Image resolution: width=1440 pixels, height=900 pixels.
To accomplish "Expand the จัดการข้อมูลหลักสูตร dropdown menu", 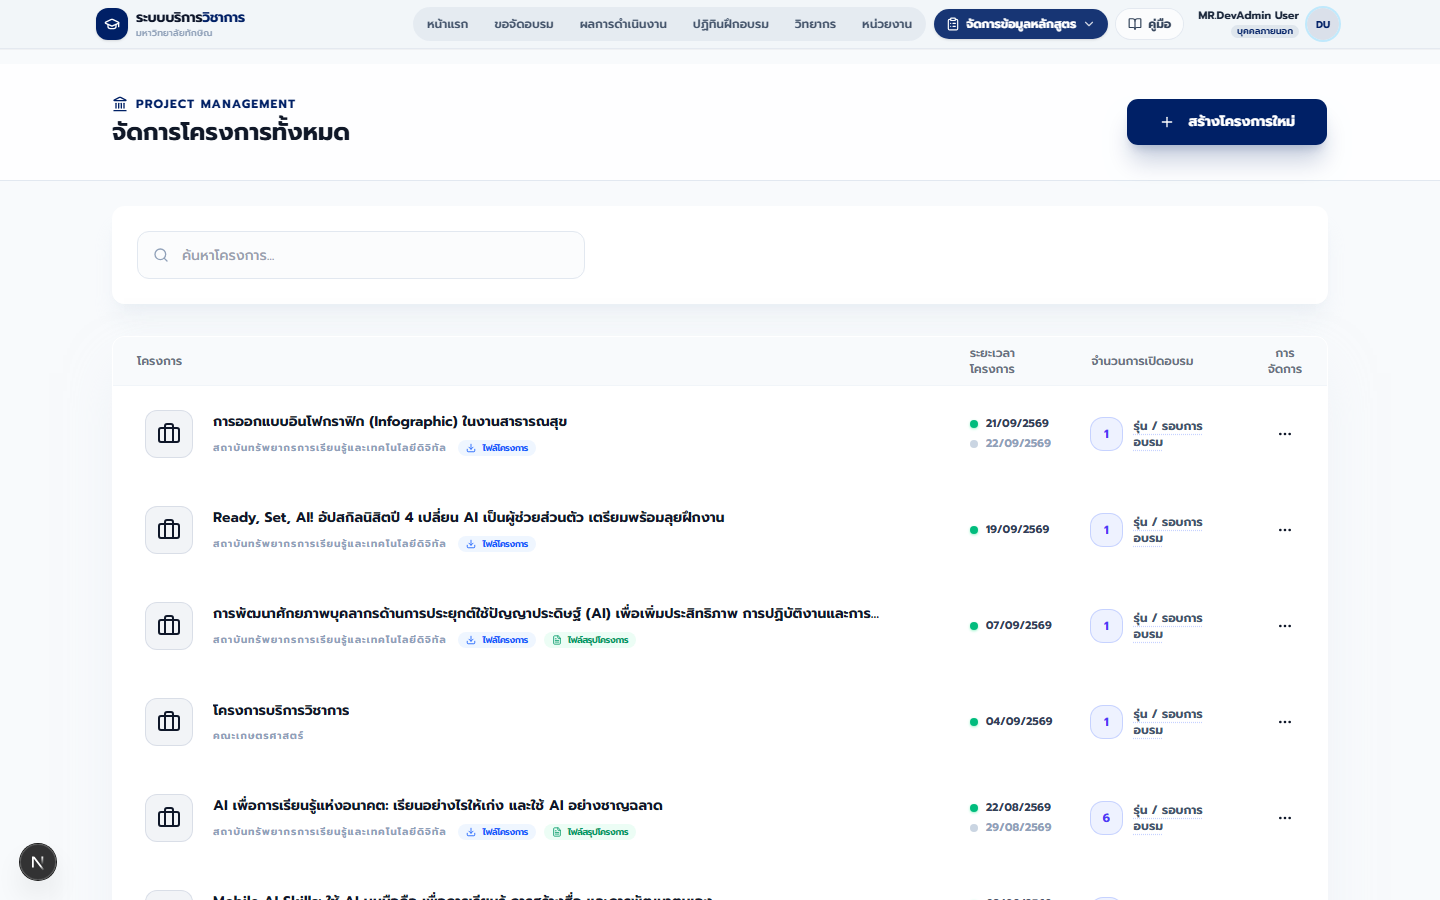I will pyautogui.click(x=1021, y=24).
